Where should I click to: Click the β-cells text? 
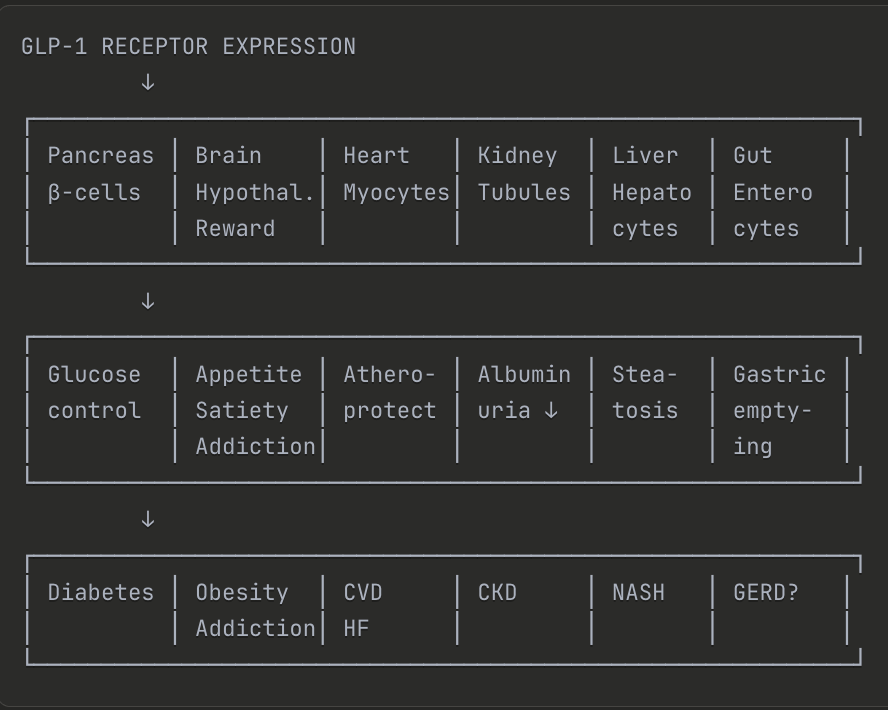tap(94, 192)
